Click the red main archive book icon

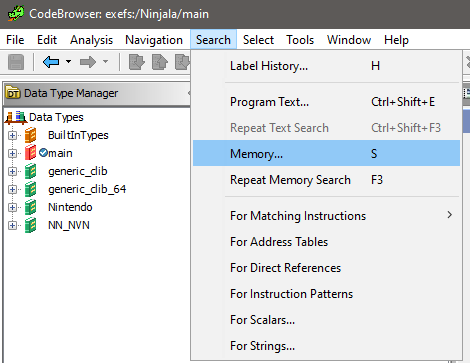(31, 153)
